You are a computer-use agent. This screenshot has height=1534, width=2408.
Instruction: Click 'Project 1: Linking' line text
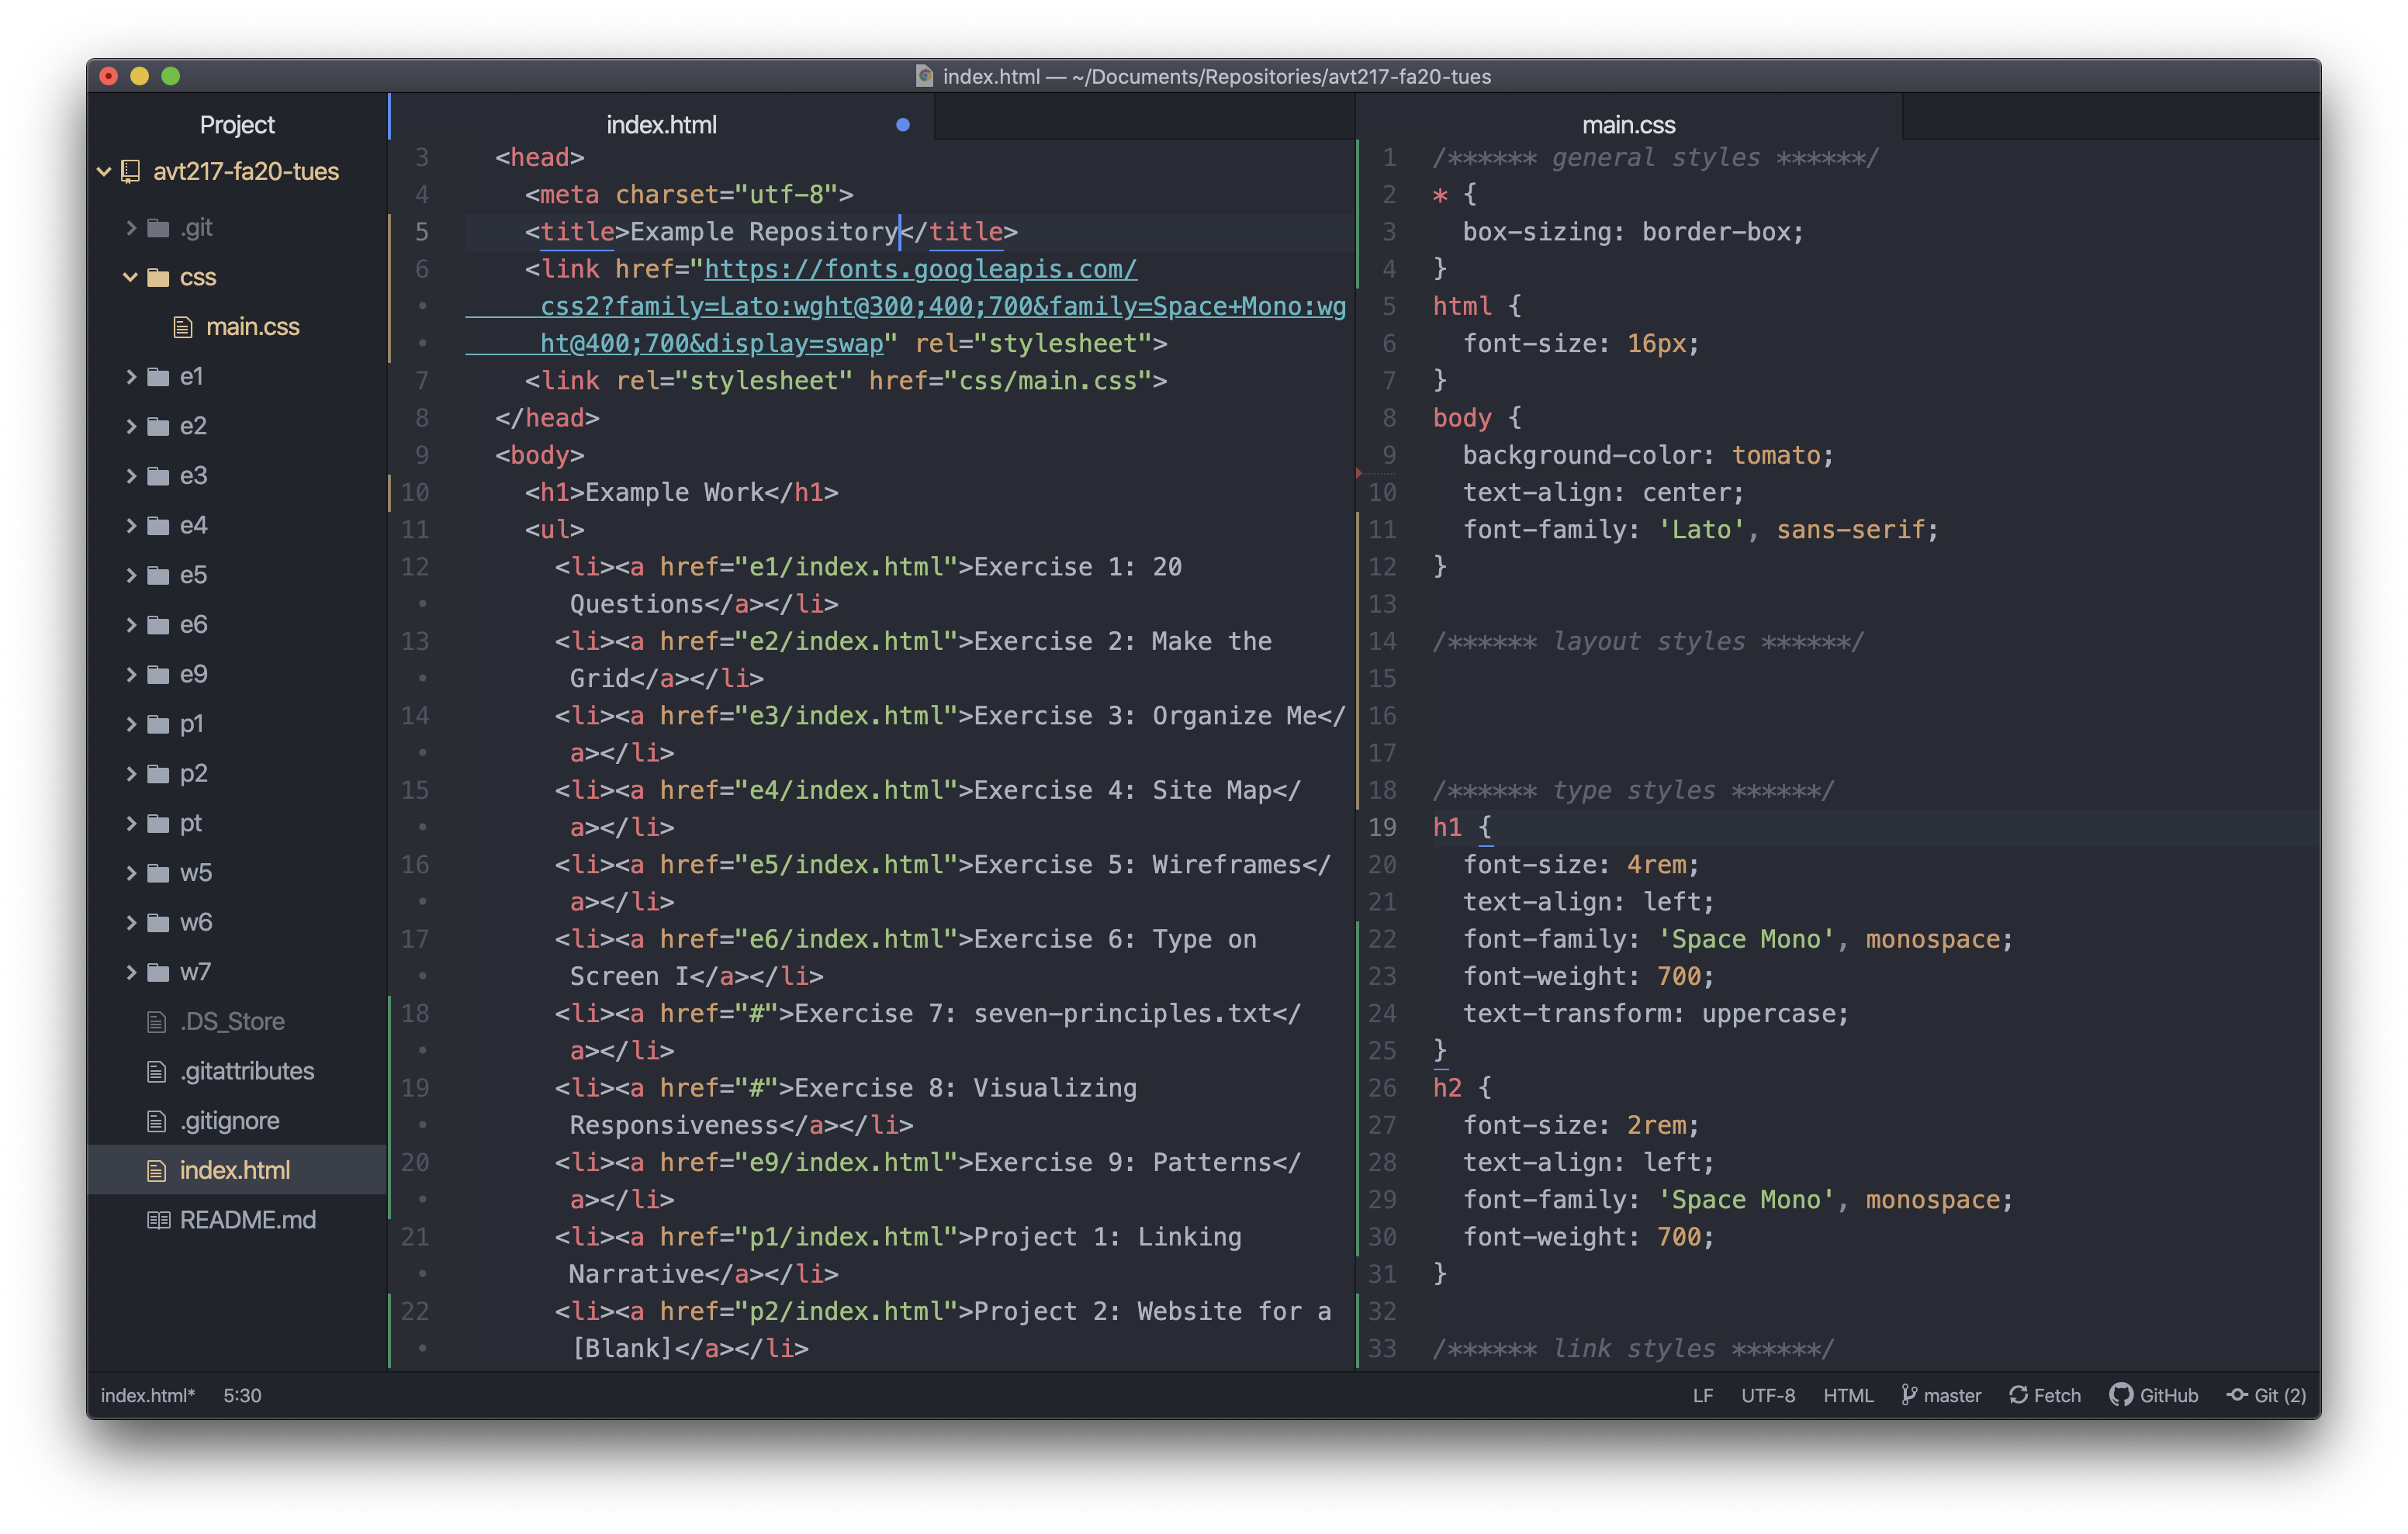(x=1108, y=1237)
